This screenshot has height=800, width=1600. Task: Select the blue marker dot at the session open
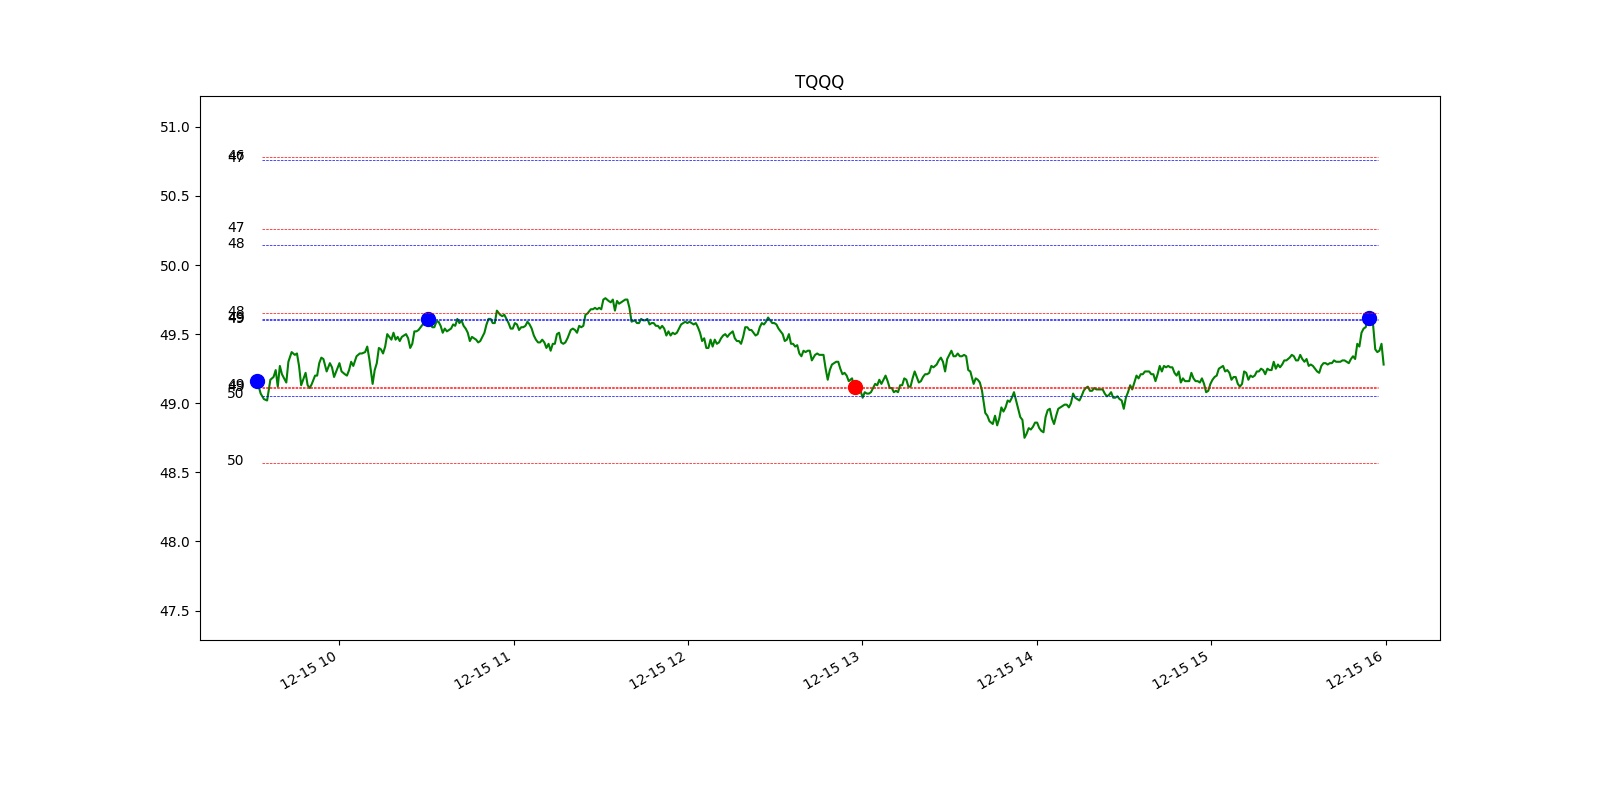click(x=257, y=381)
